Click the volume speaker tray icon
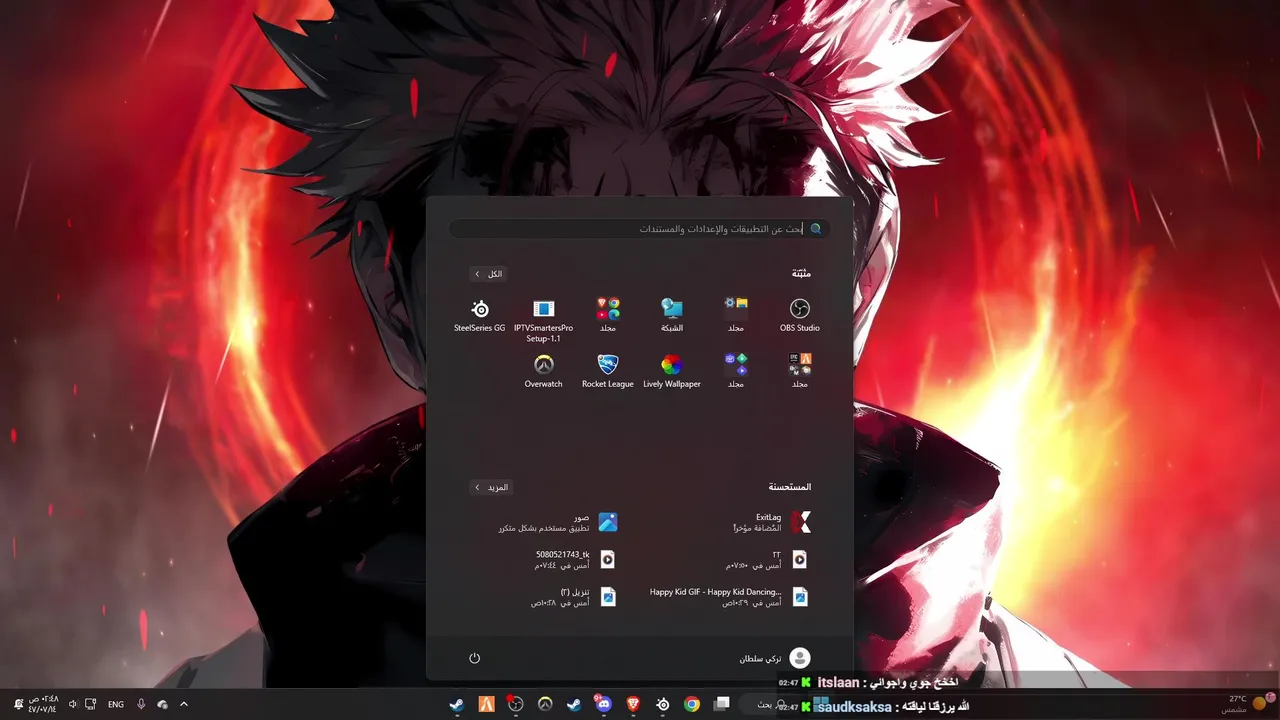Screen dimensions: 1280x720 [x=73, y=704]
